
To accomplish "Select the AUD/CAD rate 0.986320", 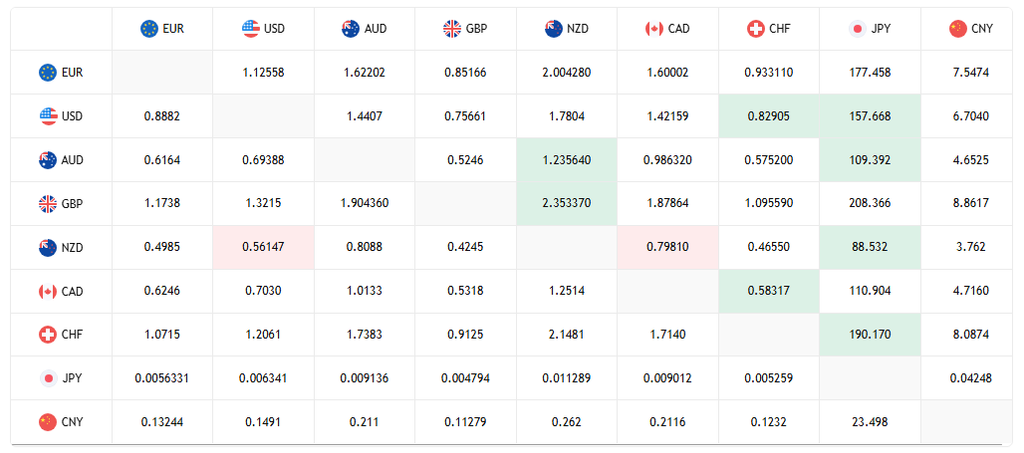I will click(x=667, y=160).
